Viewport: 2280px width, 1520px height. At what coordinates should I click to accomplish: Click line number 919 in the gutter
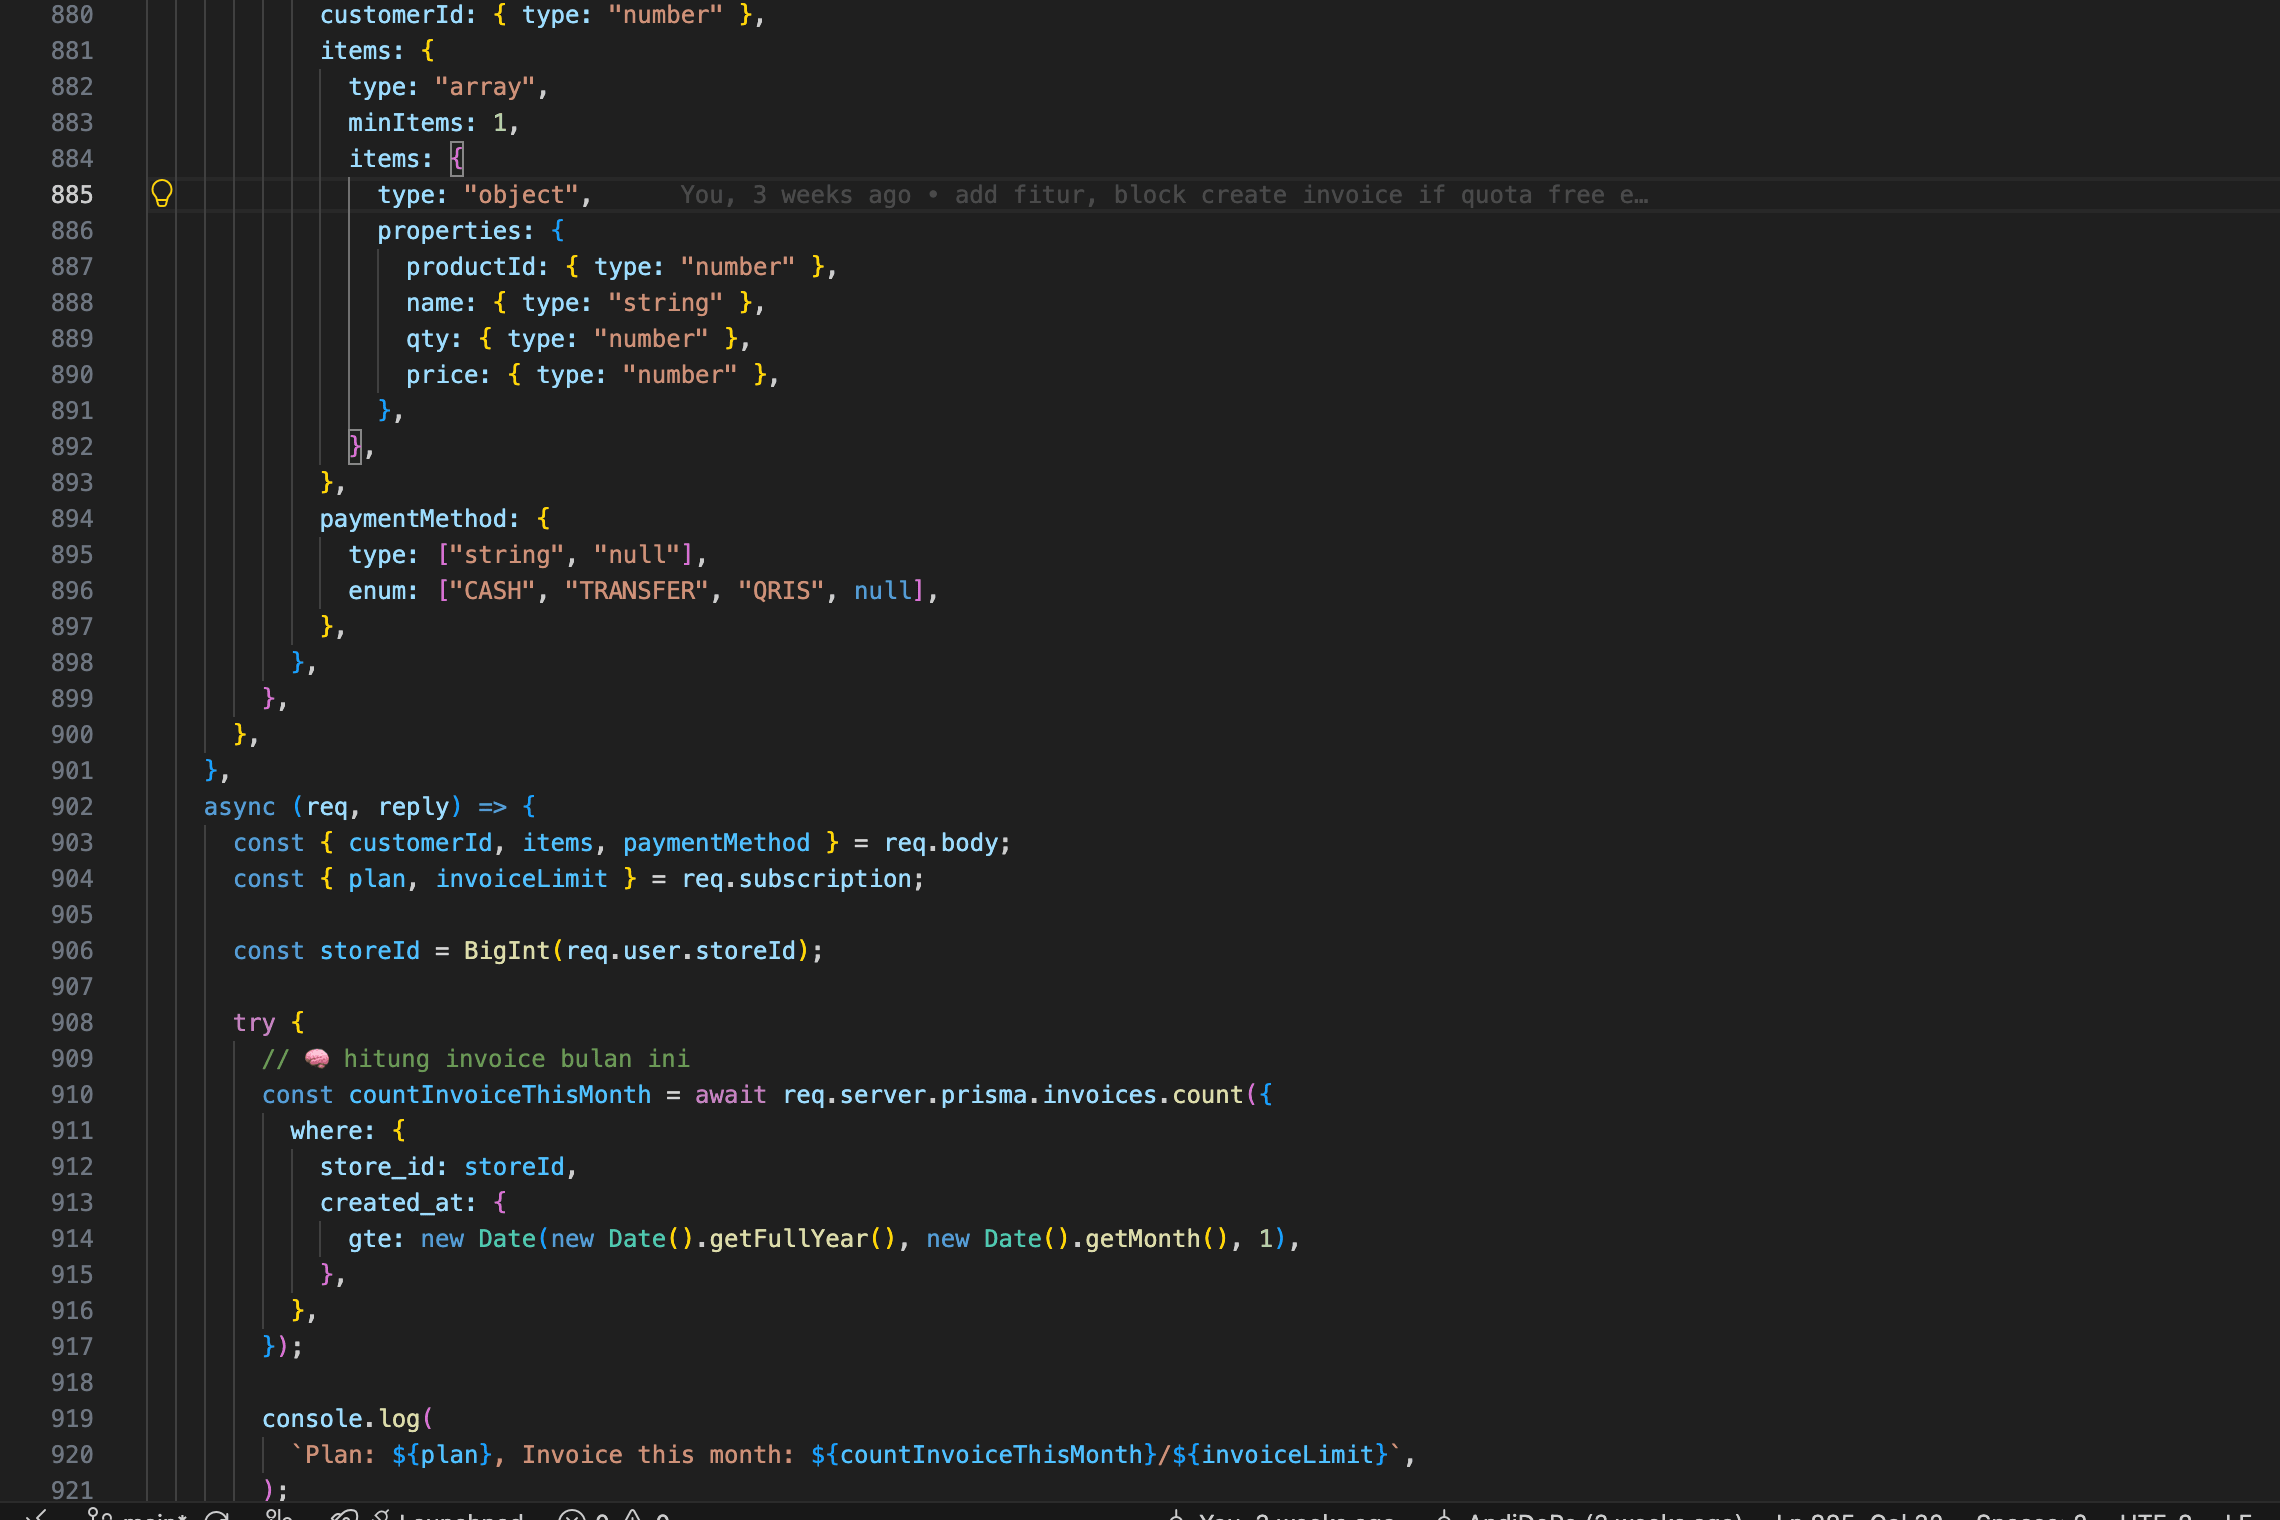(x=72, y=1419)
